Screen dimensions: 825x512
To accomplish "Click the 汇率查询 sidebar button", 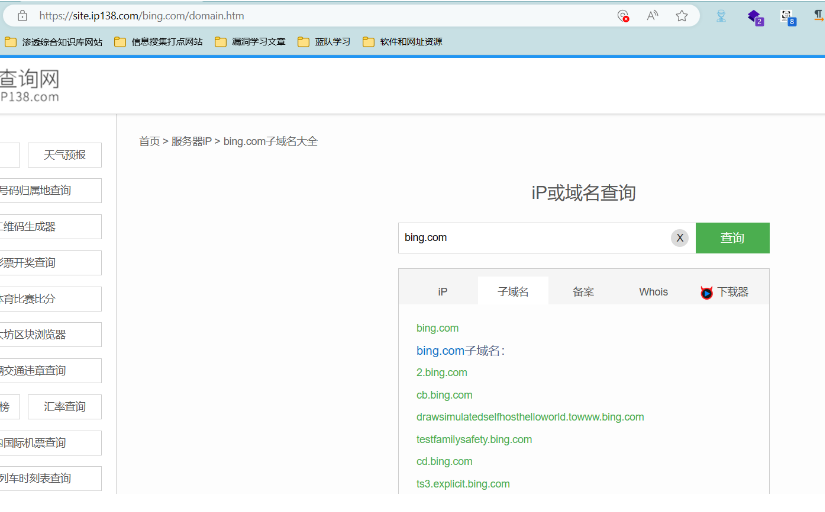I will point(65,407).
